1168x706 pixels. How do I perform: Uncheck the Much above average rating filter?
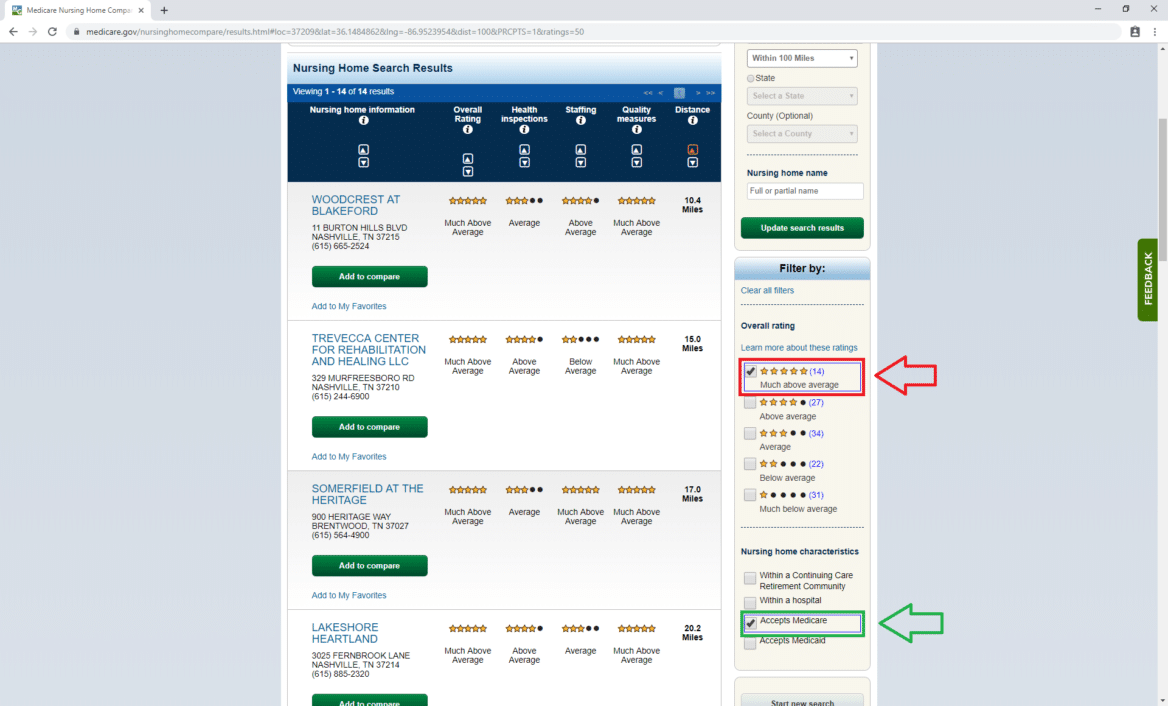click(x=750, y=372)
